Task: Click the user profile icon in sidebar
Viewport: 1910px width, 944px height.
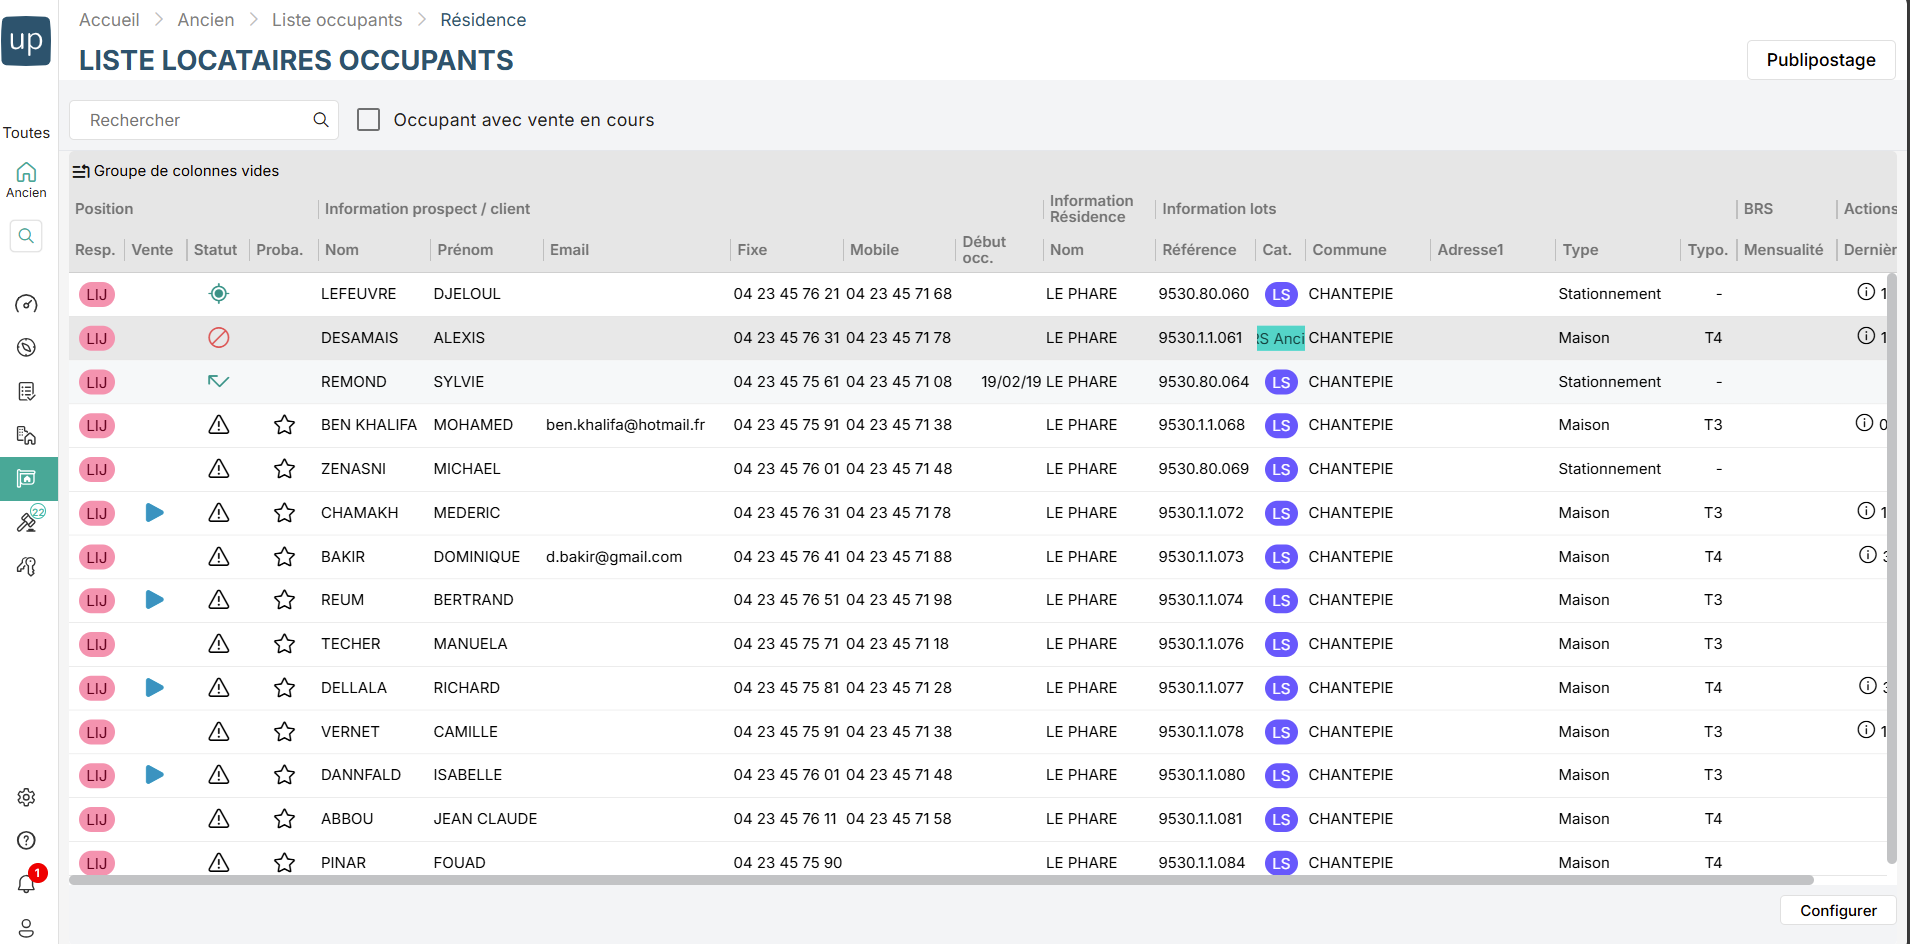Action: pos(27,928)
